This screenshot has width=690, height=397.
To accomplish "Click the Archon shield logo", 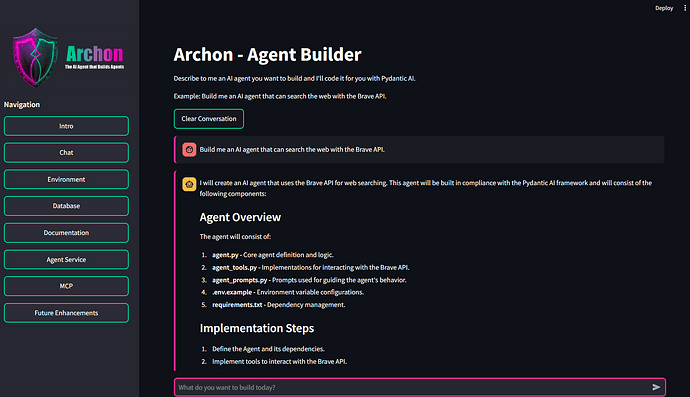I will 35,57.
